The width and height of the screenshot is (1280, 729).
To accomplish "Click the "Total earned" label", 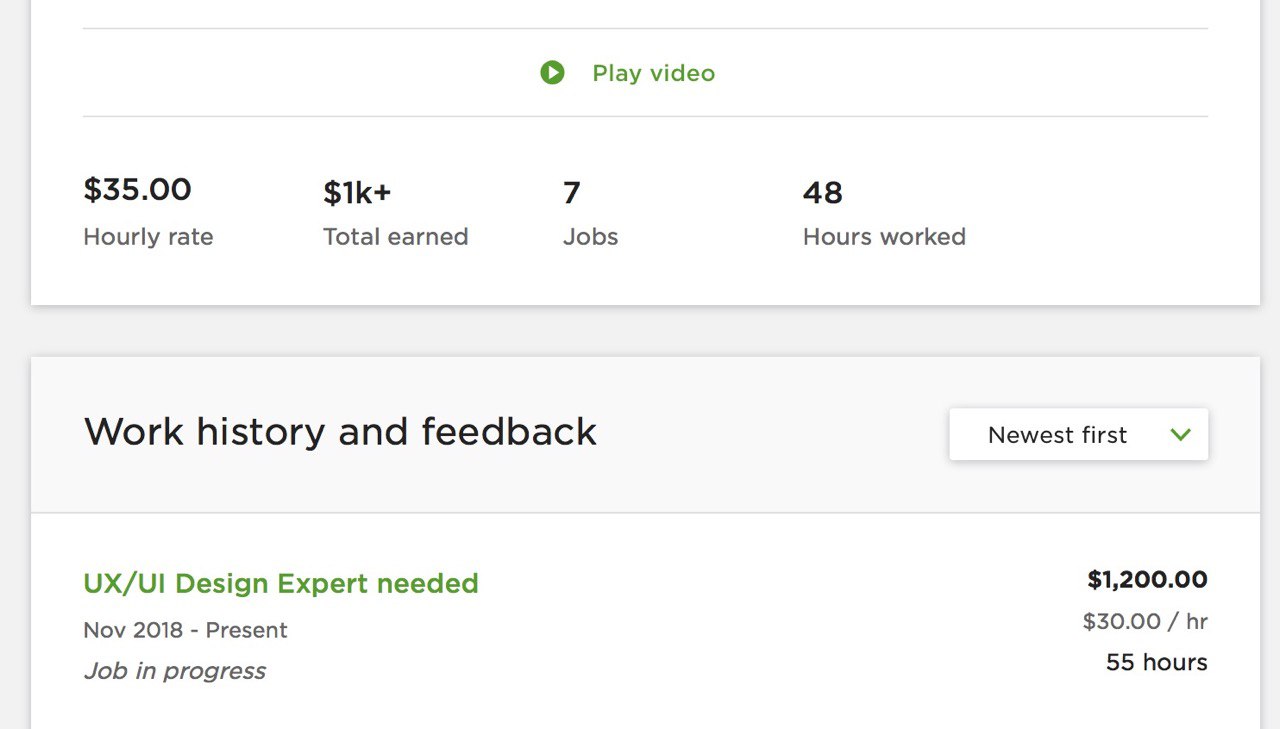I will coord(395,237).
